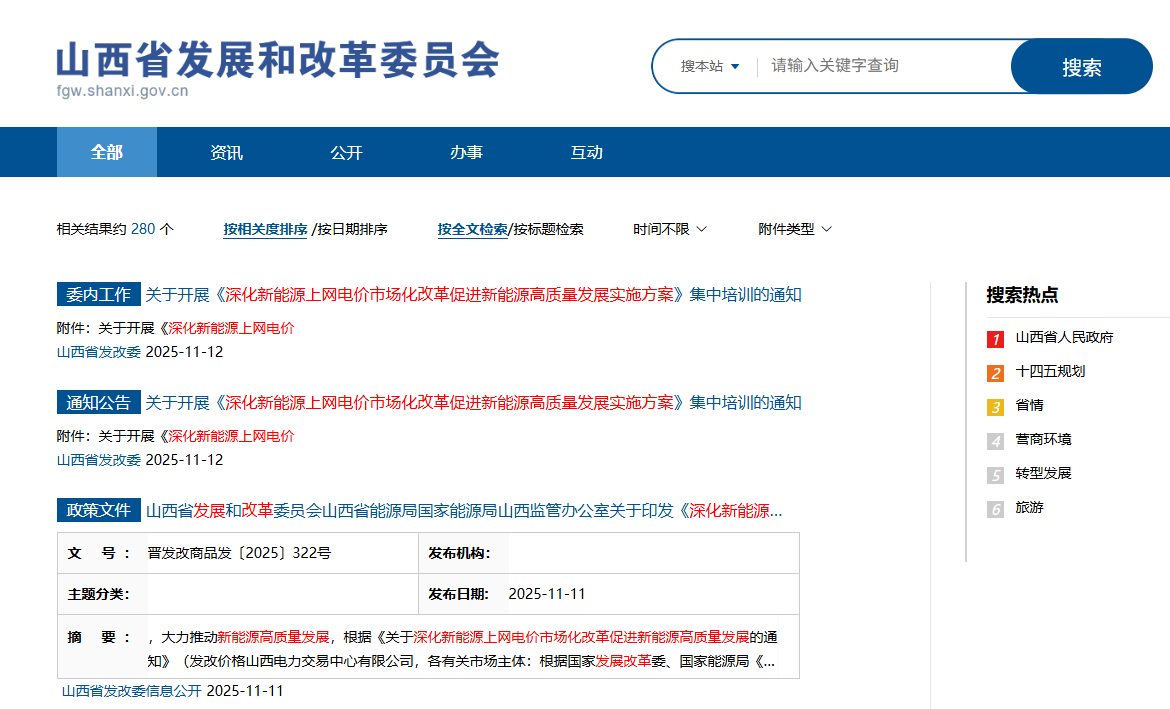The height and width of the screenshot is (709, 1170).
Task: Sort results by 按相关度排序
Action: click(265, 229)
